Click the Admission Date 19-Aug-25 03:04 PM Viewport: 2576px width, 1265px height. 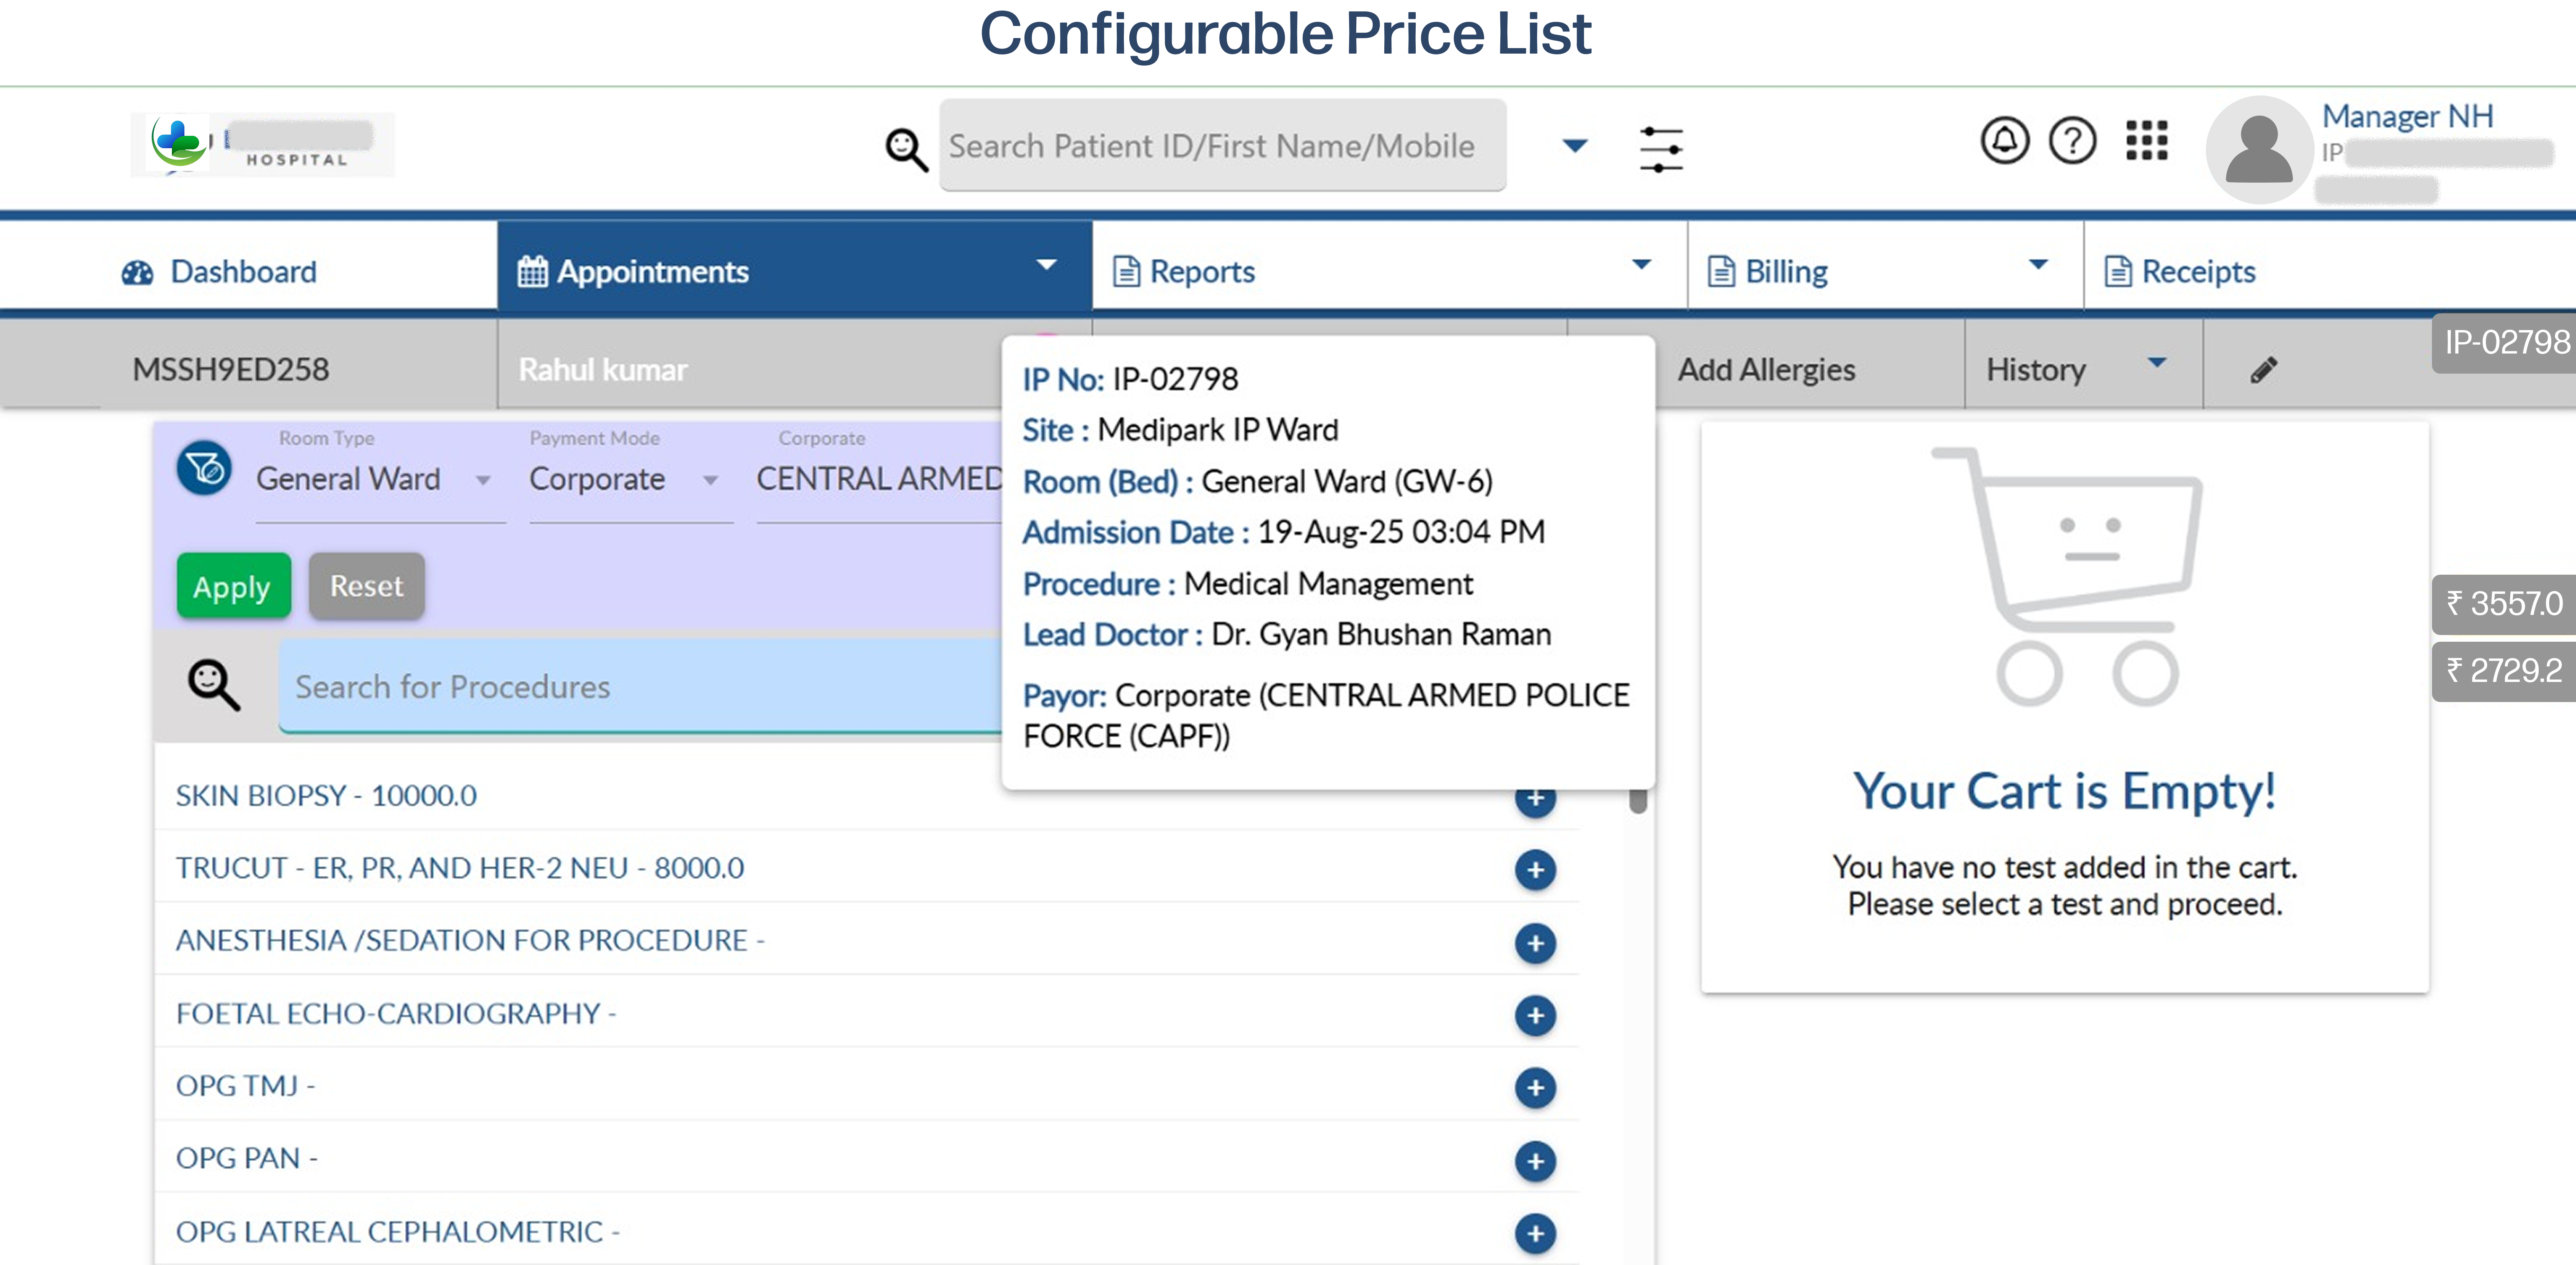coord(1283,532)
